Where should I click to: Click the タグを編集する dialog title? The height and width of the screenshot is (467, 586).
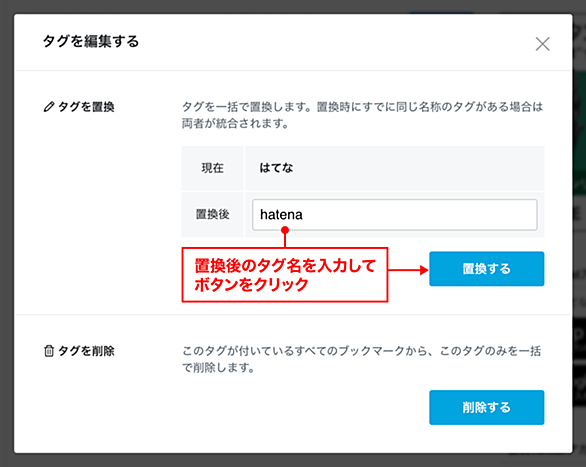tap(91, 41)
